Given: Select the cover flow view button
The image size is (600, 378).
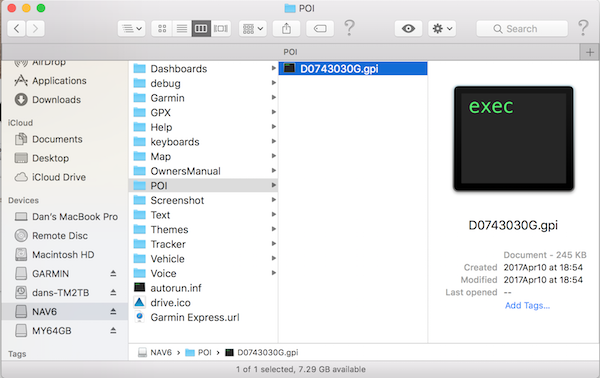Looking at the screenshot, I should [221, 29].
